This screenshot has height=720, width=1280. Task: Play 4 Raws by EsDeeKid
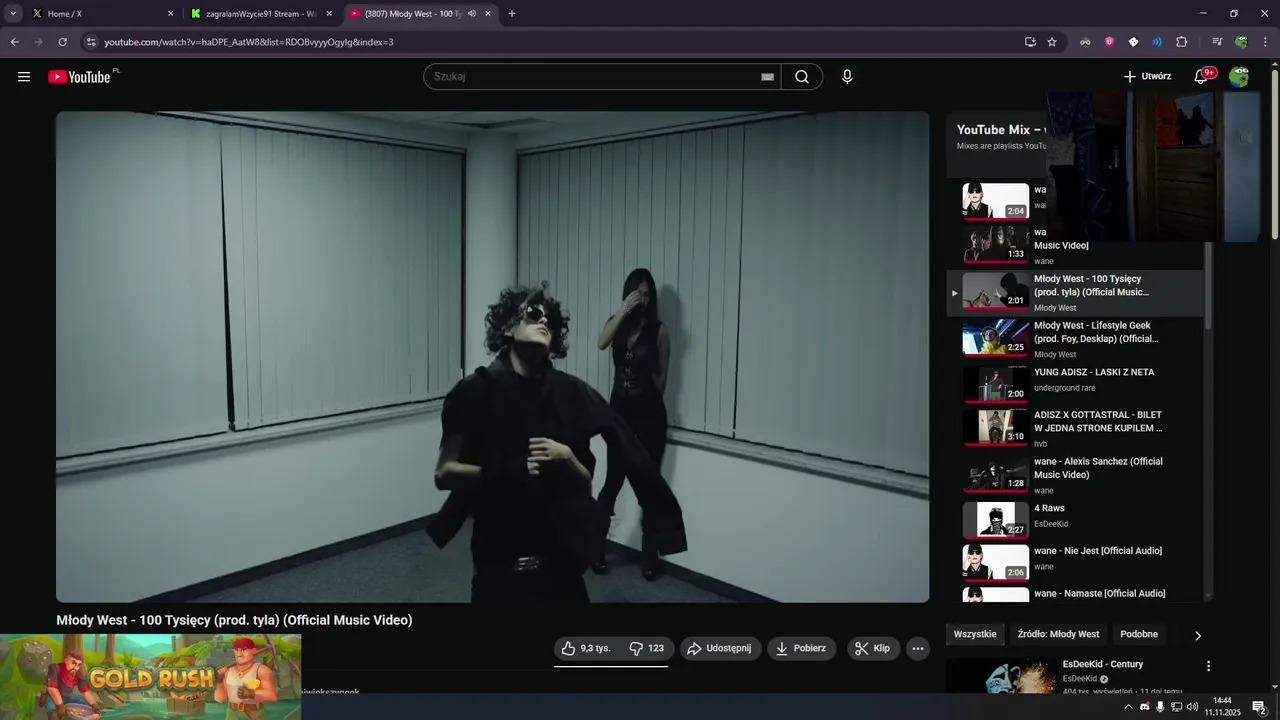[1076, 521]
